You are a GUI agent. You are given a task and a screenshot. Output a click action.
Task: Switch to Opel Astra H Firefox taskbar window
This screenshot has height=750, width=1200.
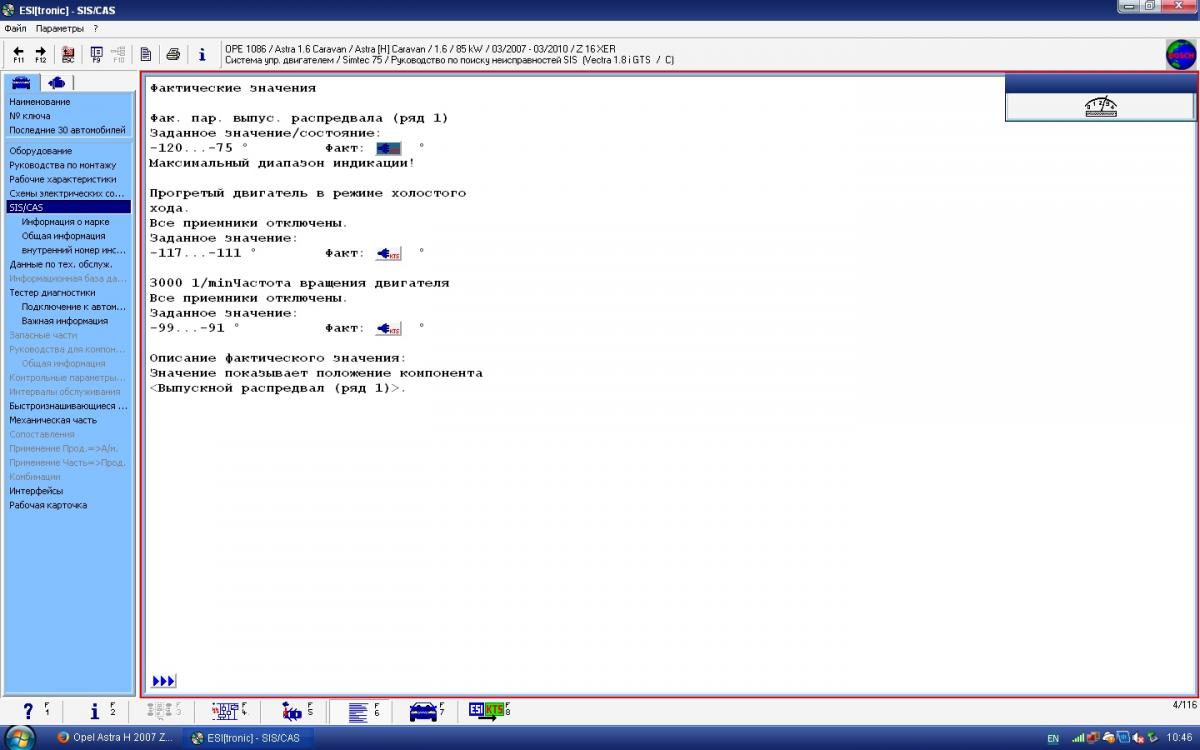point(116,738)
